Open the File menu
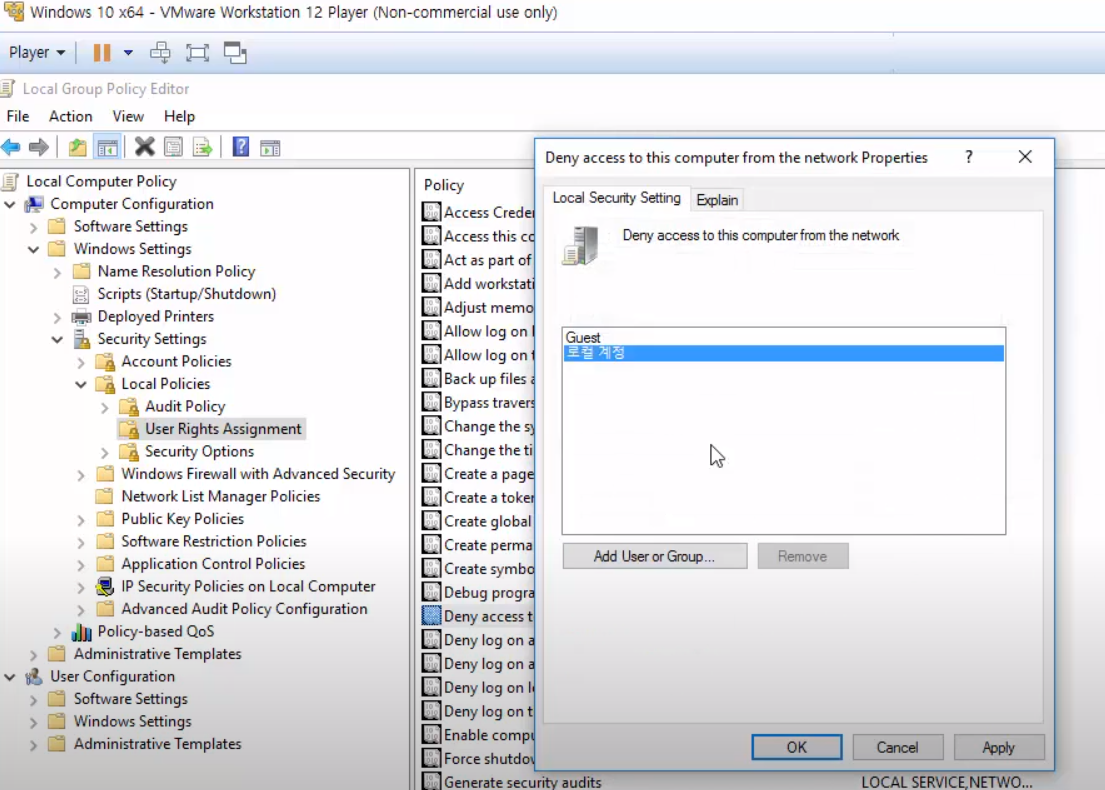The width and height of the screenshot is (1105, 790). (x=18, y=116)
